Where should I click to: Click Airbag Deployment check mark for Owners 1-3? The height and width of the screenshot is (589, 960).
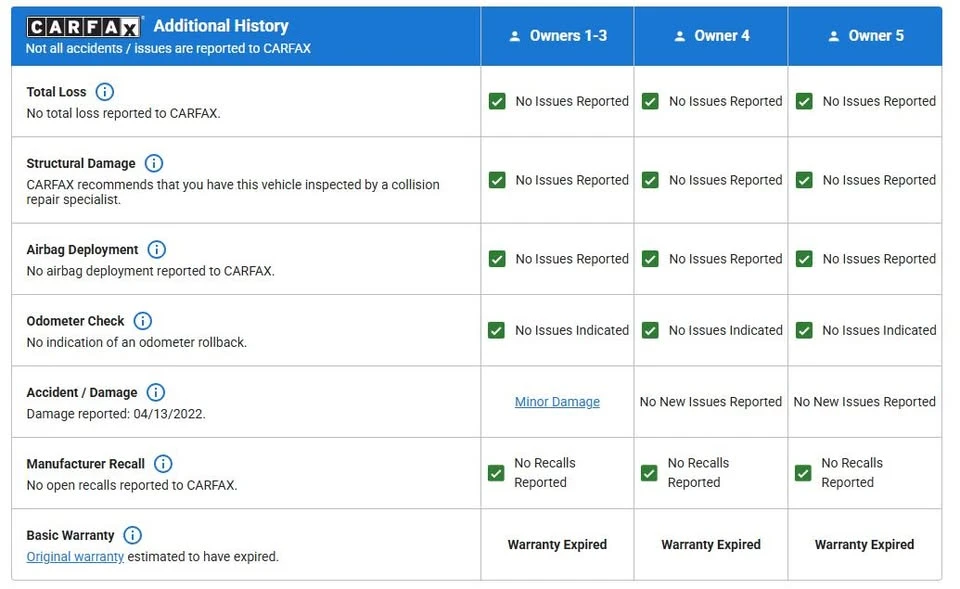(497, 259)
